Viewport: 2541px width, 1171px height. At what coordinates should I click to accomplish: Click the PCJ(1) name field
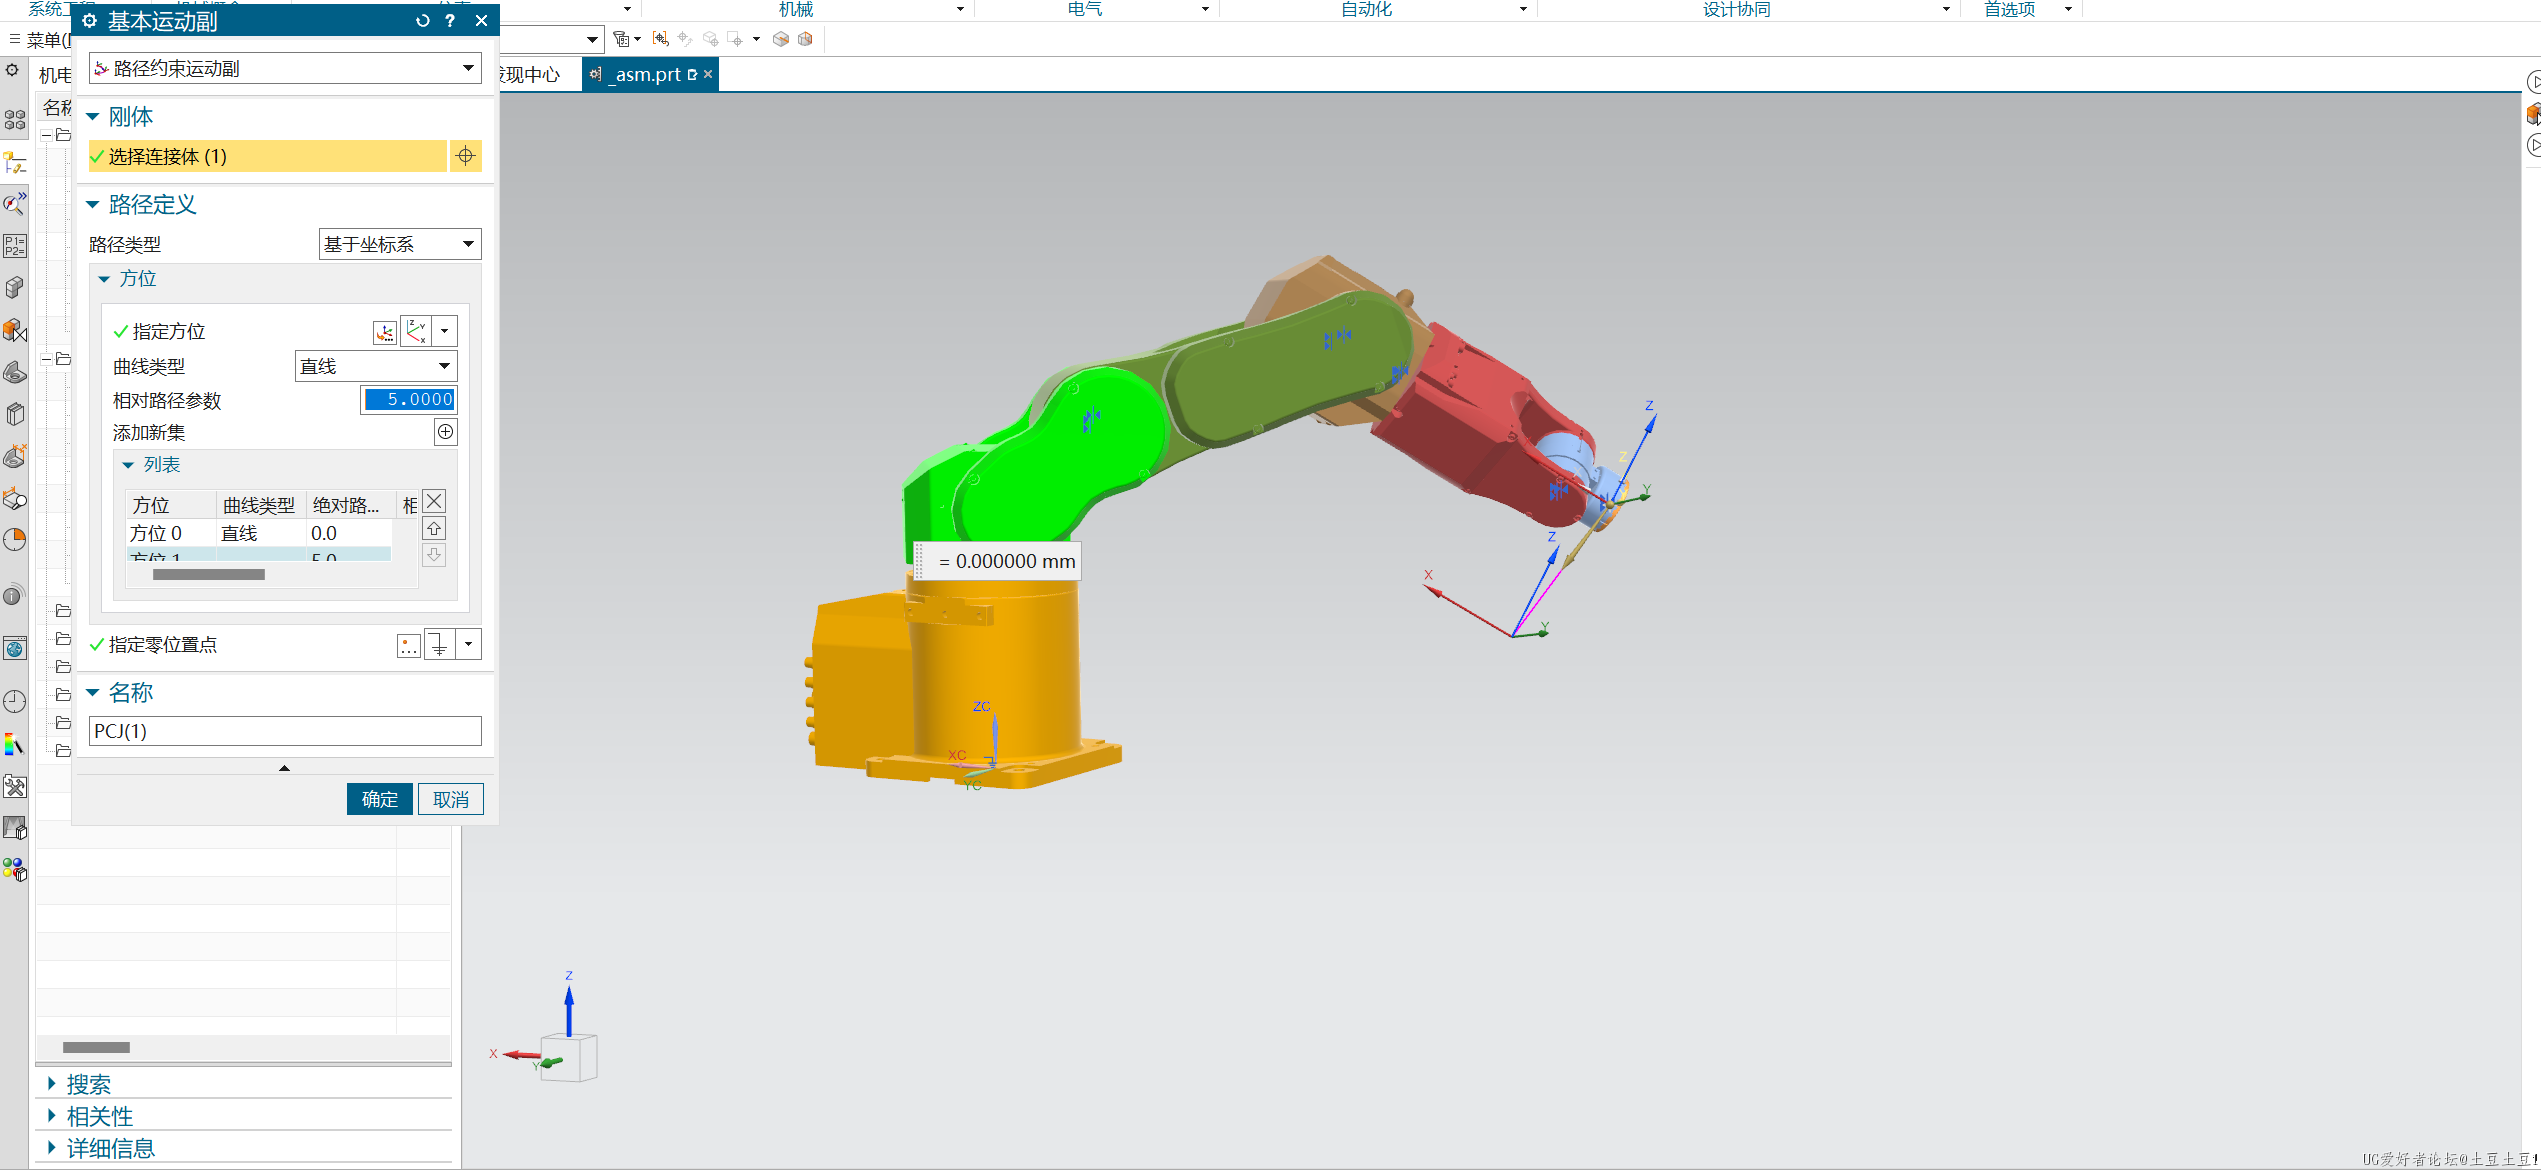point(285,731)
